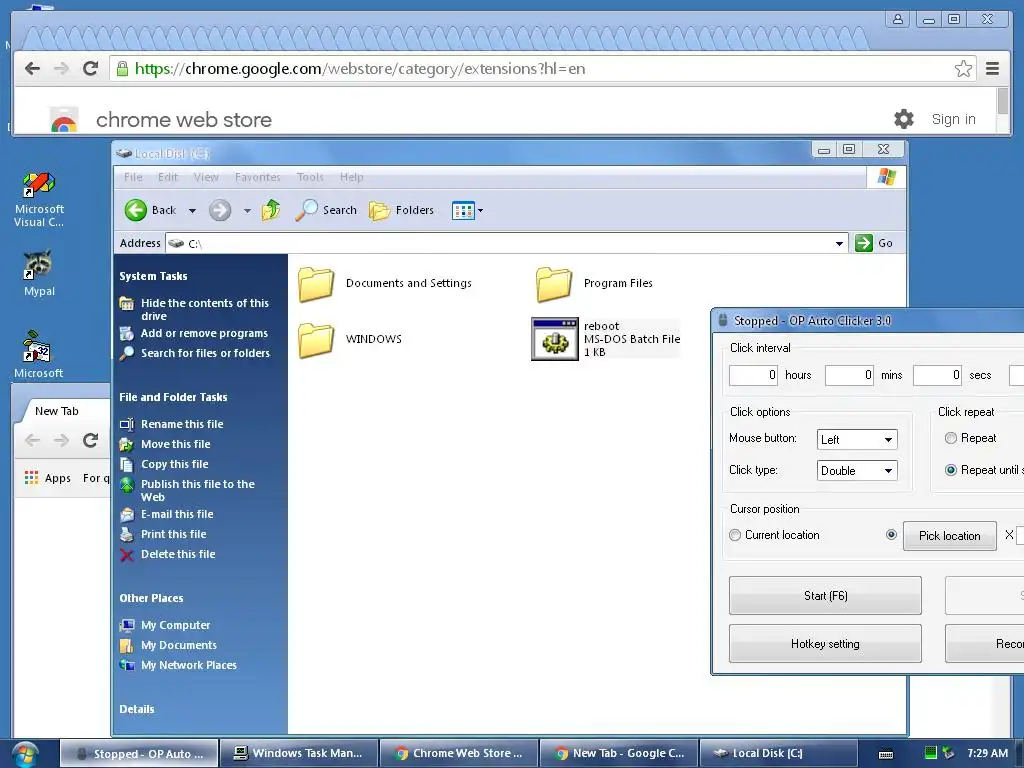The height and width of the screenshot is (768, 1024).
Task: Switch to Windows Task Manager taskbar button
Action: click(299, 753)
